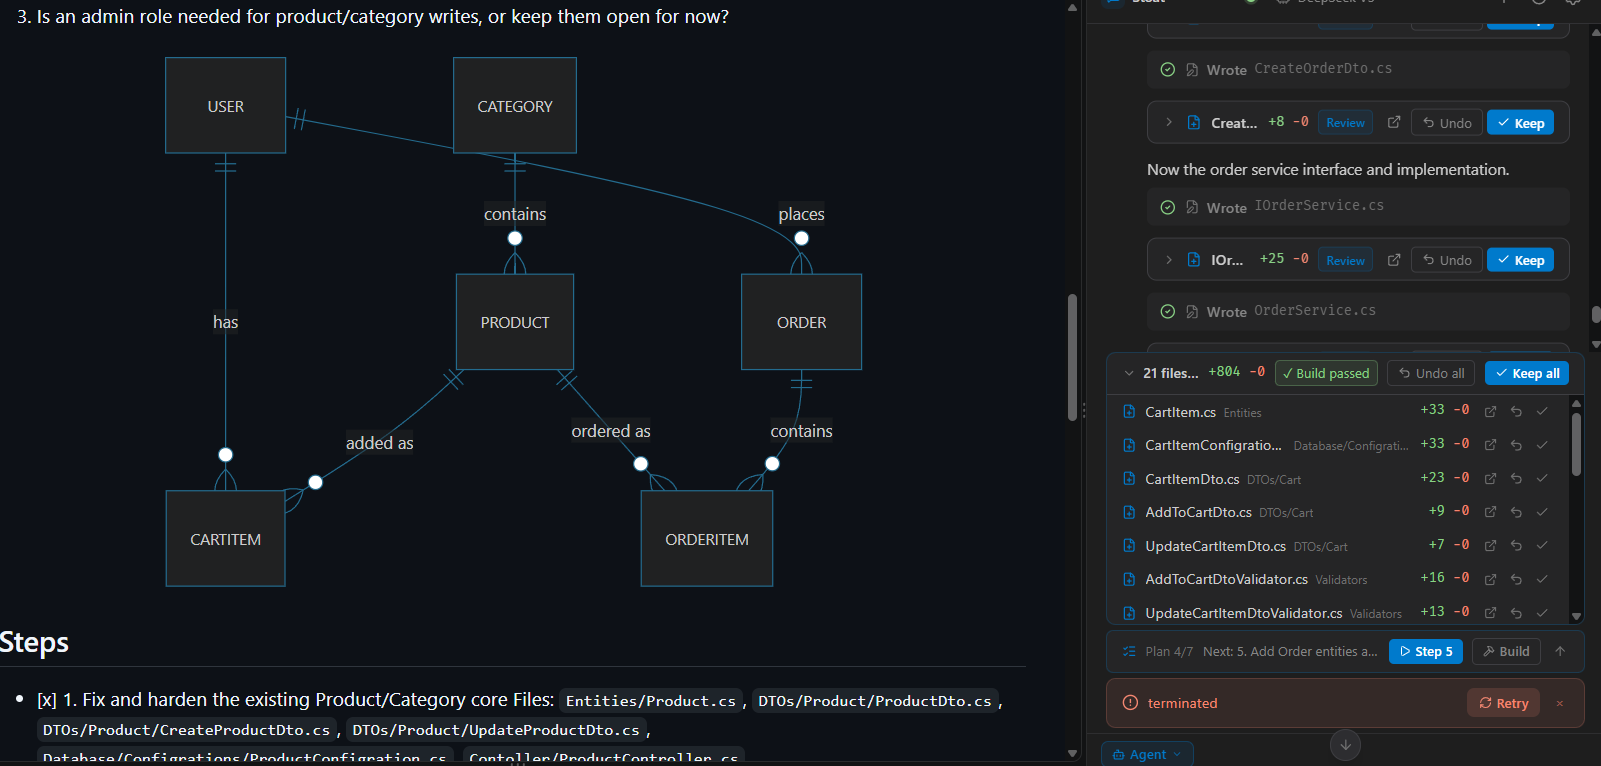This screenshot has width=1601, height=766.
Task: Retry the terminated request
Action: (x=1504, y=703)
